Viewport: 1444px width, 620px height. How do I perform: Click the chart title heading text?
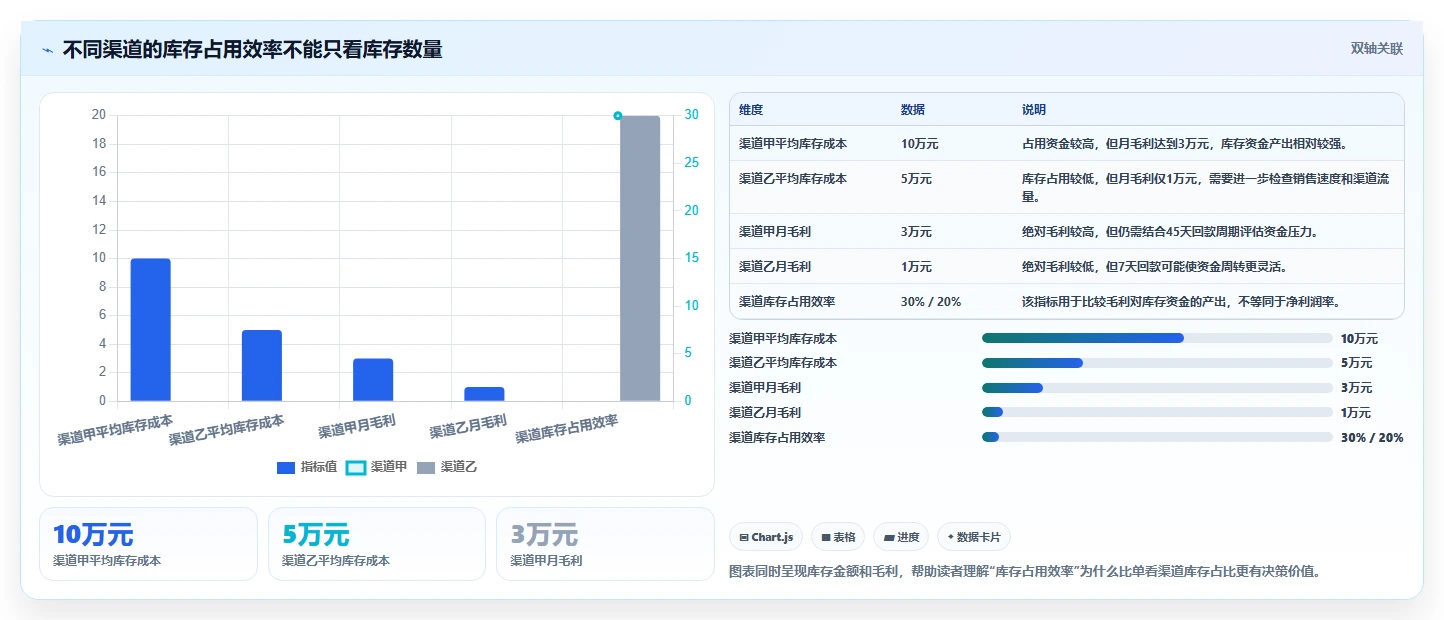click(x=252, y=49)
